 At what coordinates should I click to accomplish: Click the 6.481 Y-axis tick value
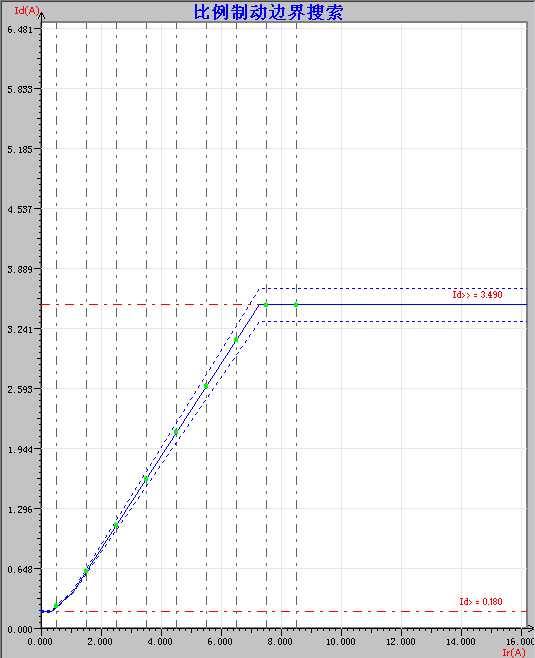point(19,29)
